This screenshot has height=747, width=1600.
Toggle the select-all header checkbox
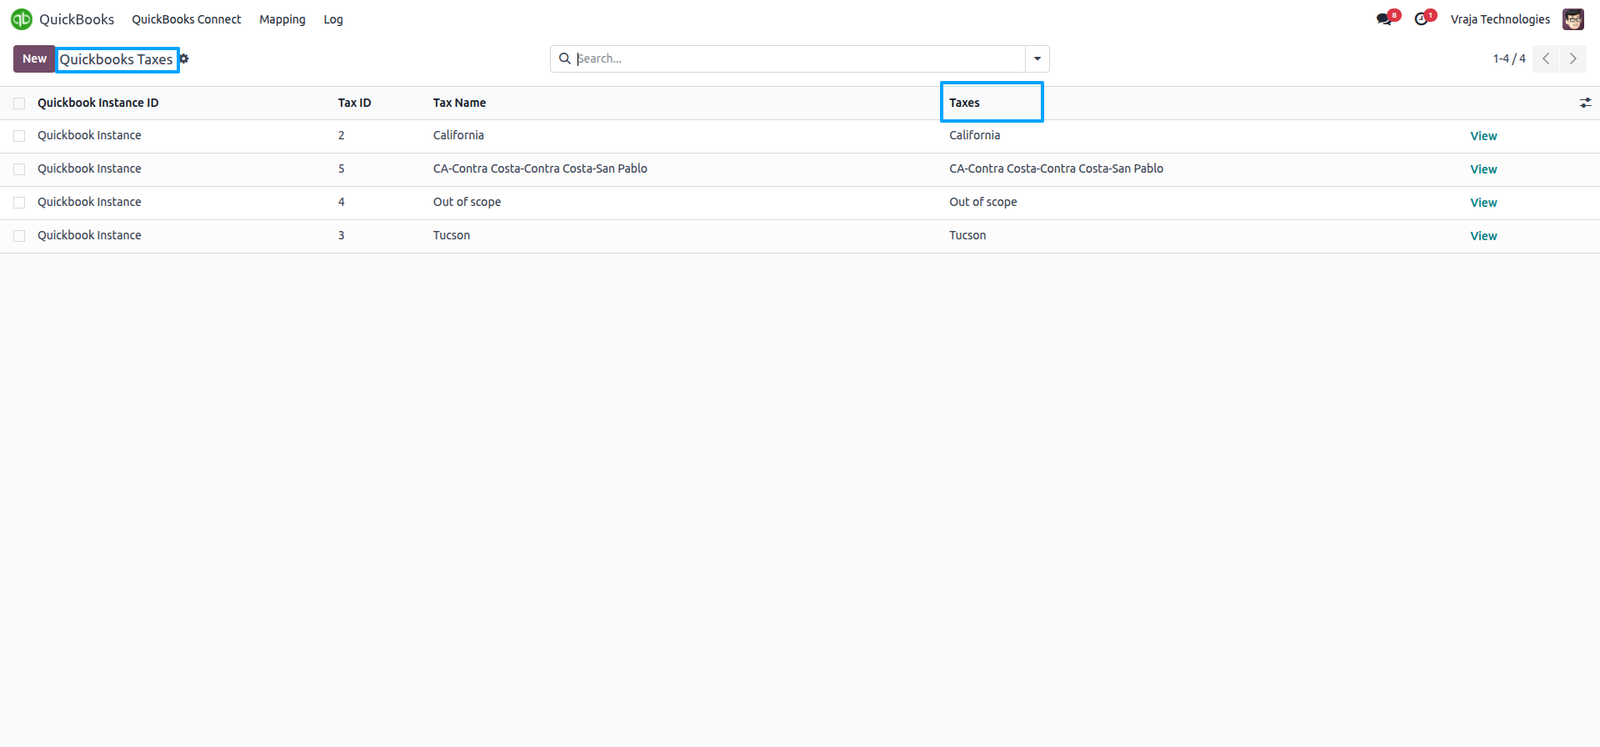(19, 103)
